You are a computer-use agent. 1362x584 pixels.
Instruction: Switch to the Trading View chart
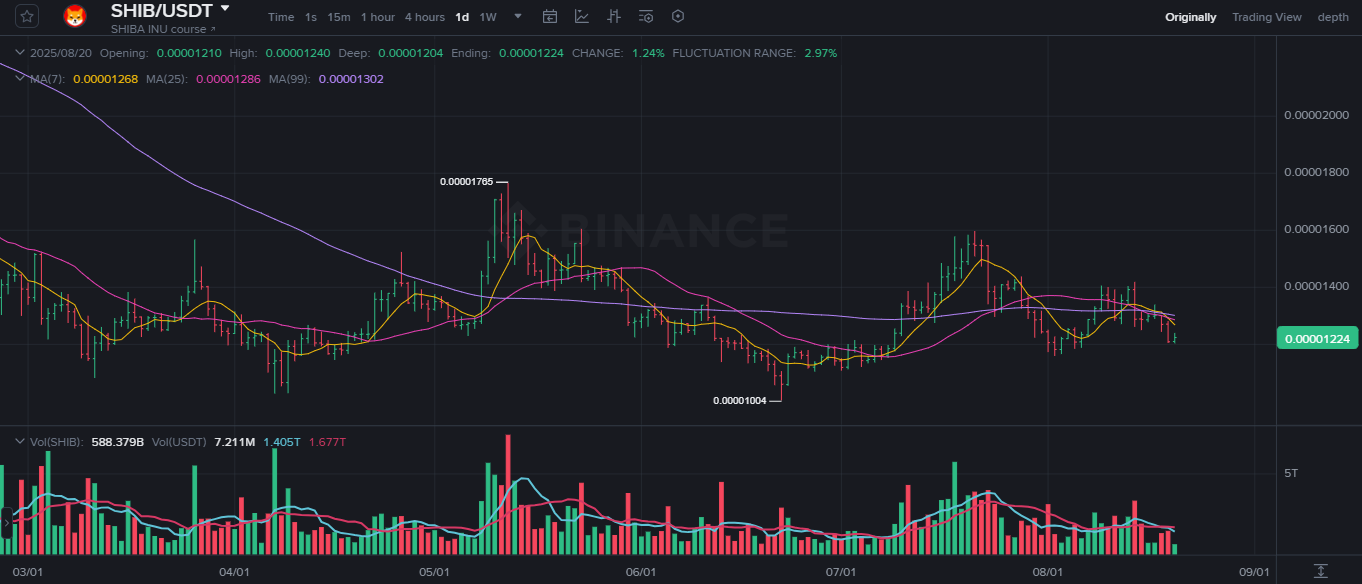click(x=1267, y=17)
